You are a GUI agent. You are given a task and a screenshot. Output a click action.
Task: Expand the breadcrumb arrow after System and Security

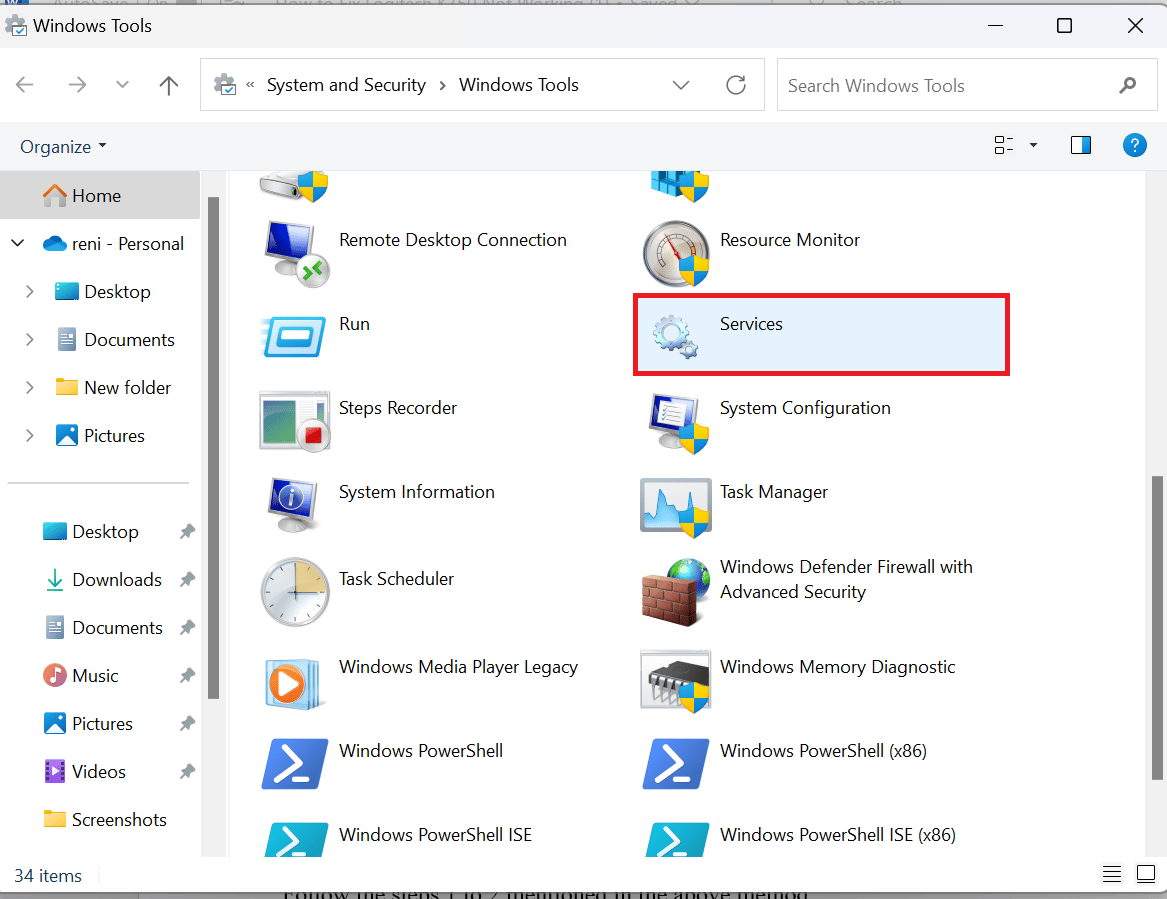click(x=443, y=86)
